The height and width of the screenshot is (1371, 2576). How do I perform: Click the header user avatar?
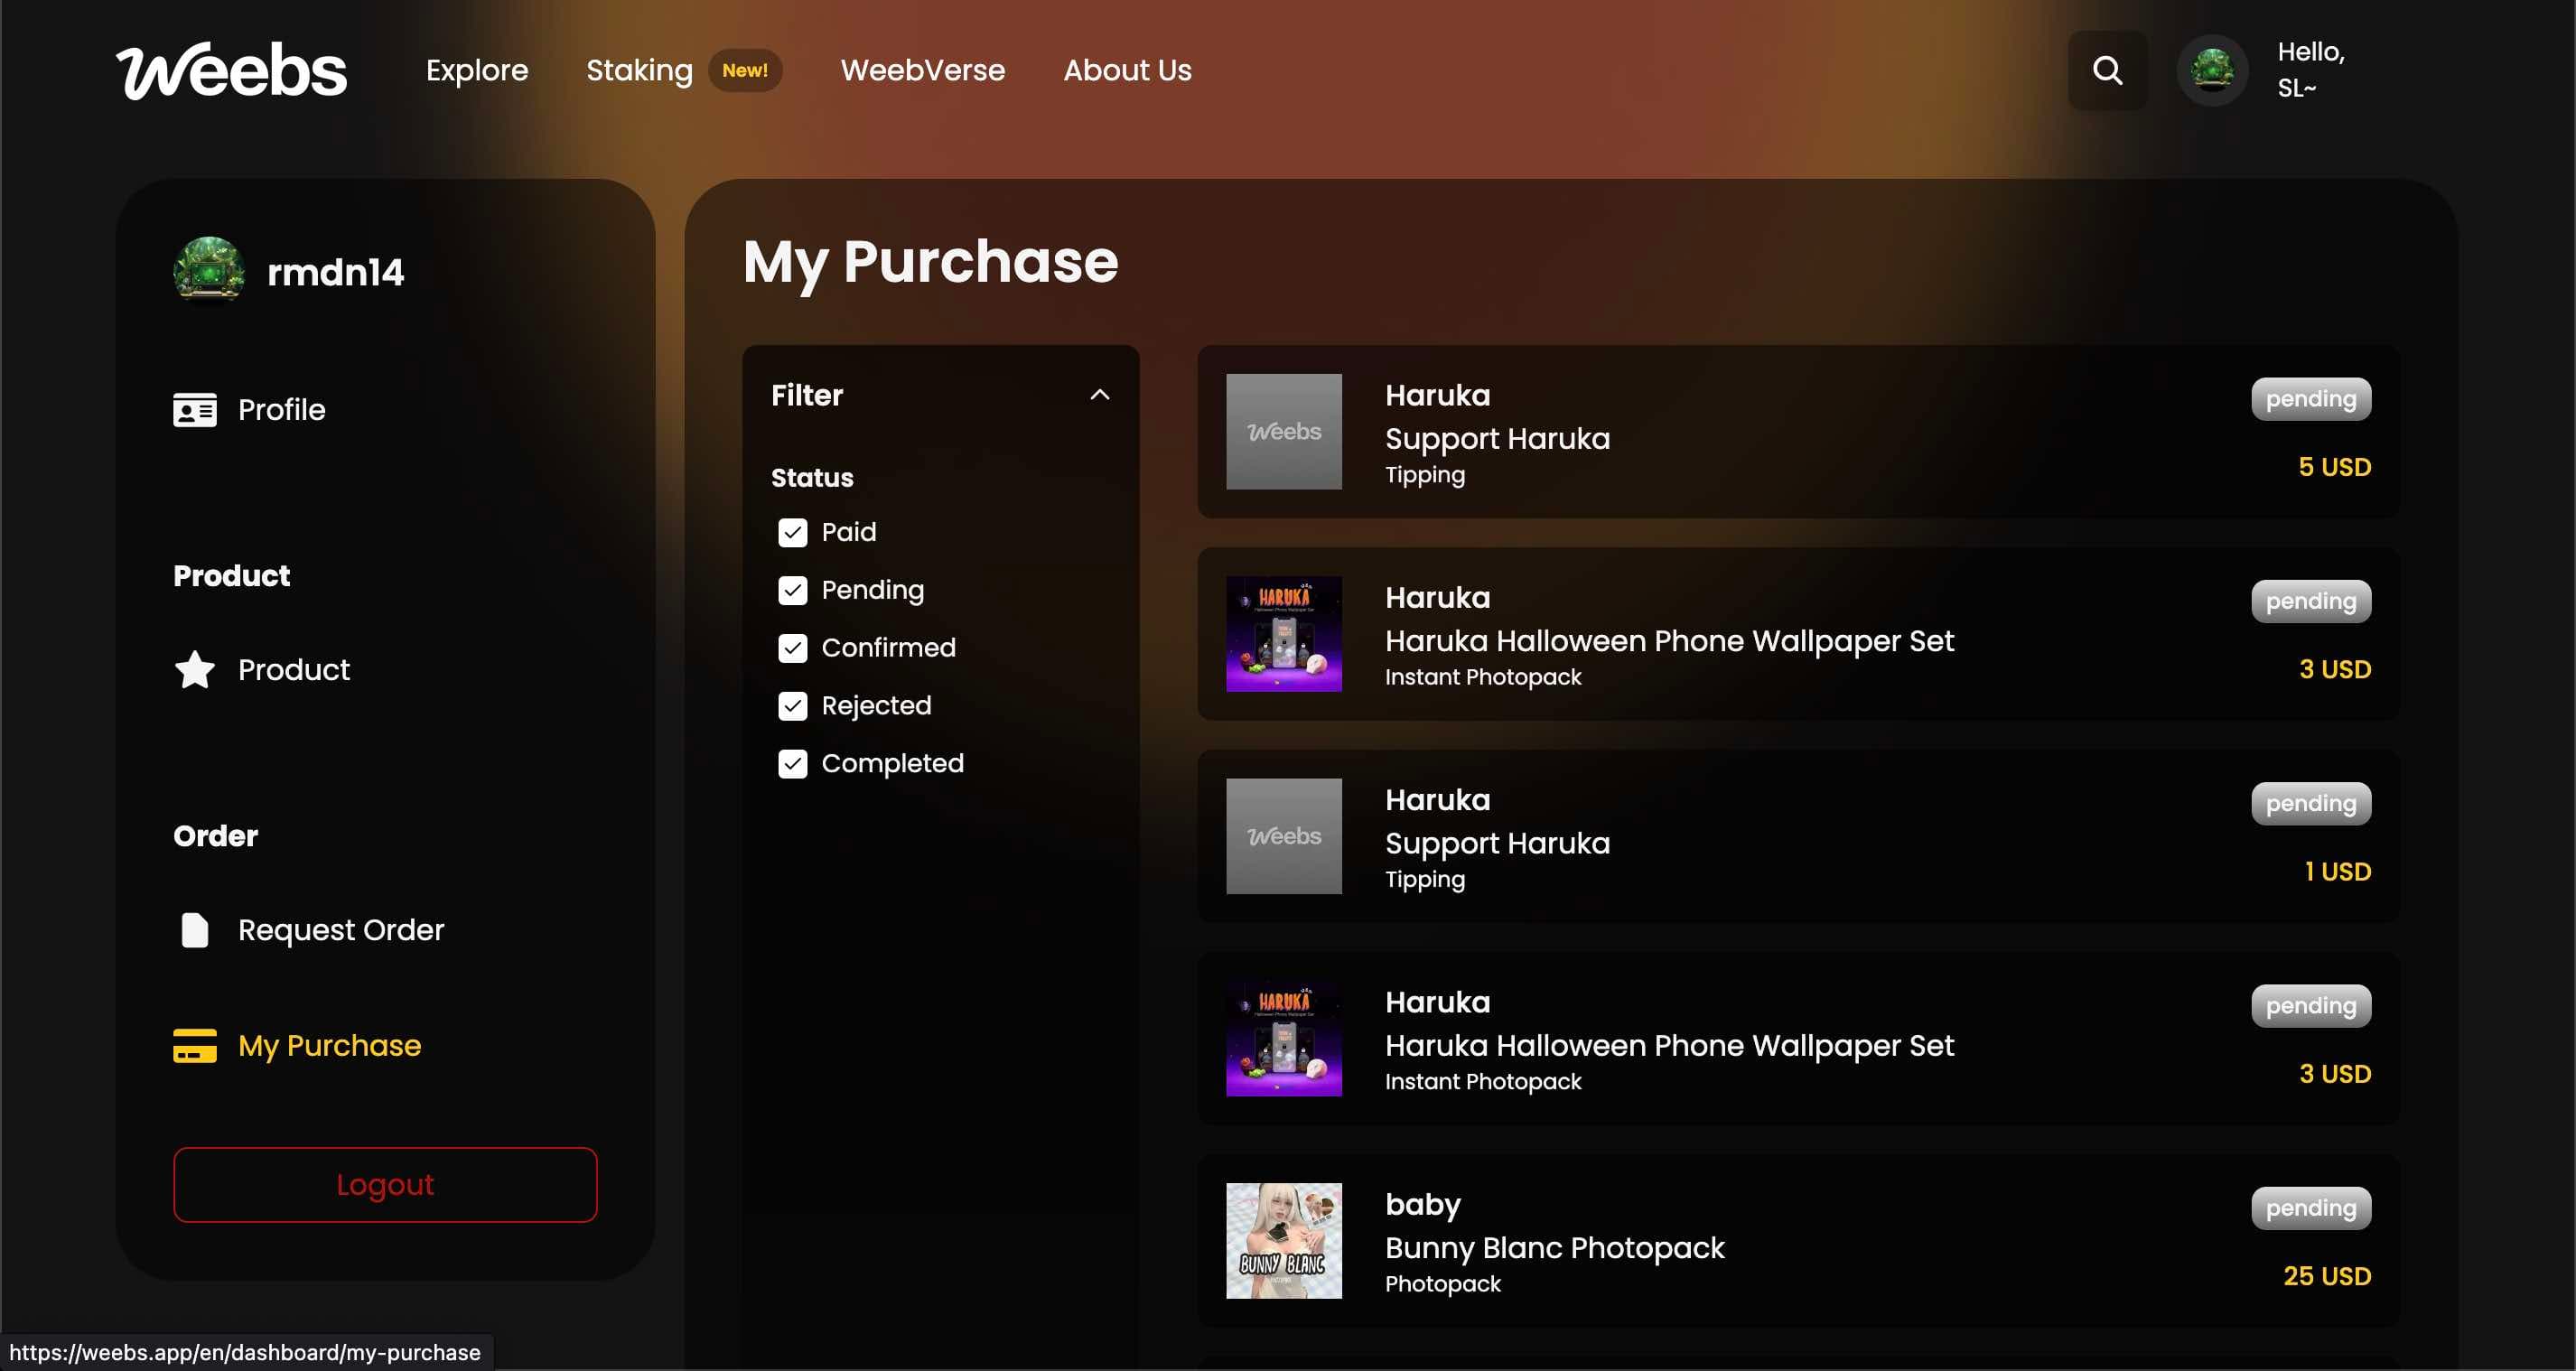(2212, 70)
